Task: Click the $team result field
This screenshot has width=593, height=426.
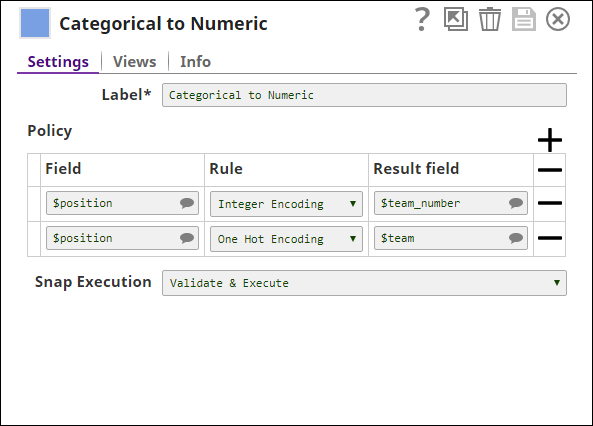Action: click(451, 238)
